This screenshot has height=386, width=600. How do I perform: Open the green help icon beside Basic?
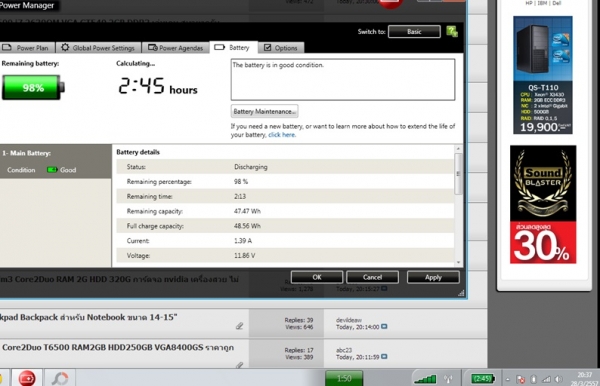(x=452, y=31)
